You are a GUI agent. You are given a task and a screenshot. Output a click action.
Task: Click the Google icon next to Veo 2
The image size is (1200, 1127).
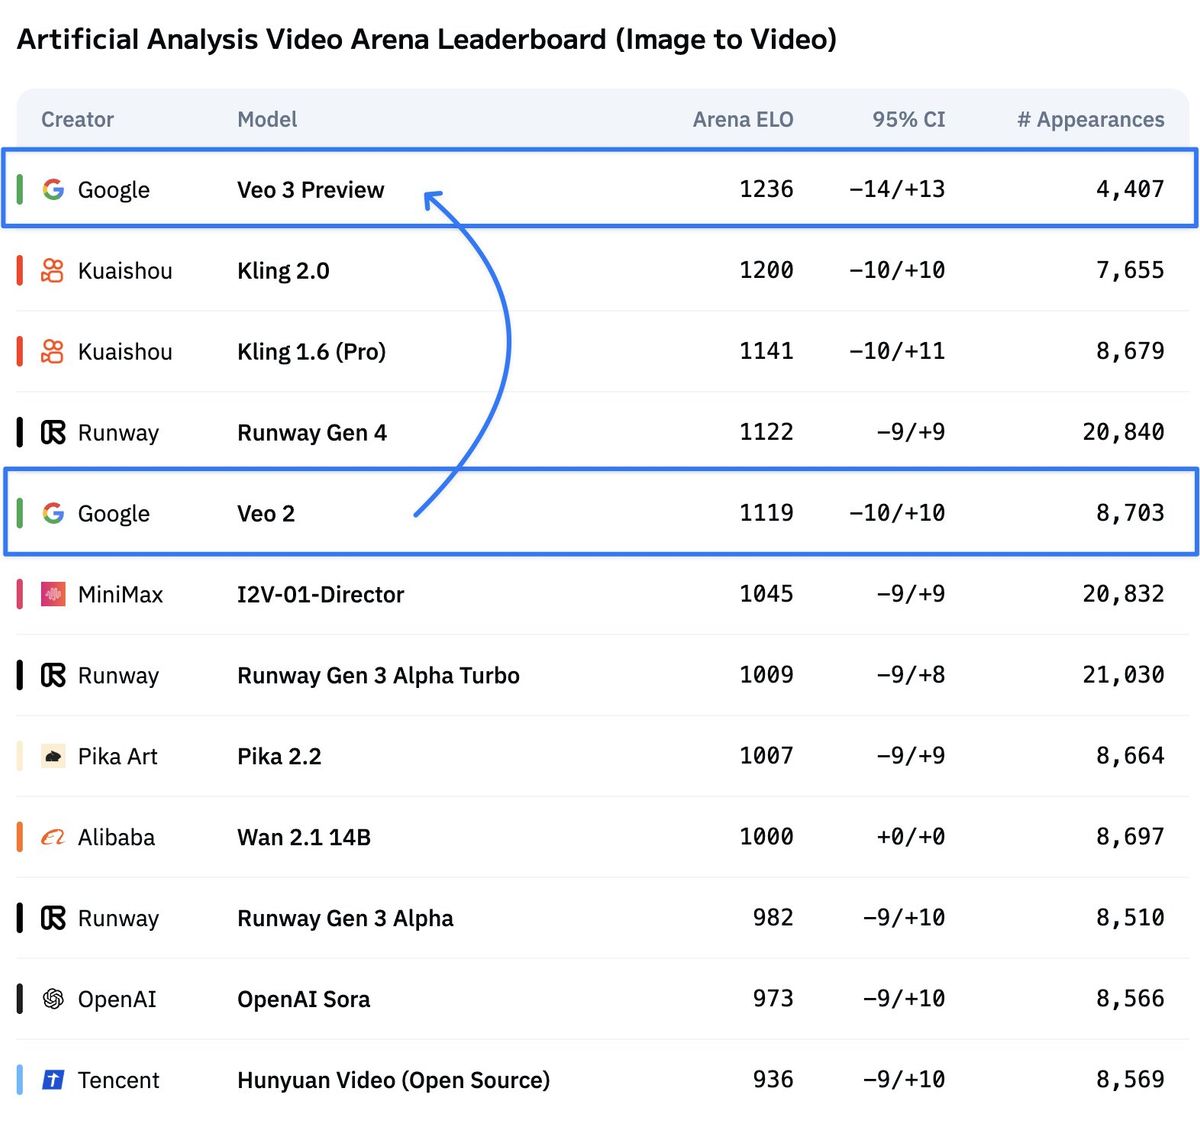coord(52,513)
